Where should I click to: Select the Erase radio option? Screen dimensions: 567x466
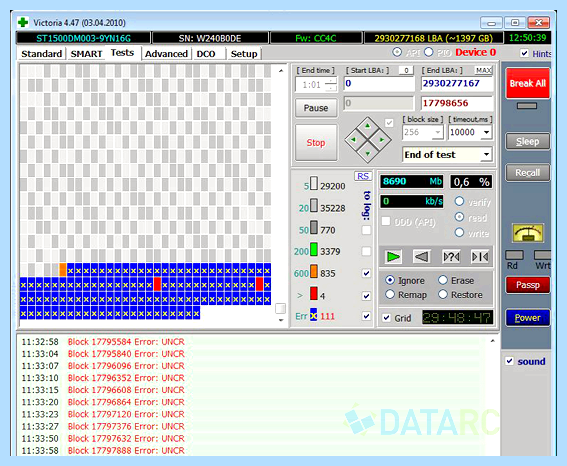[x=443, y=280]
